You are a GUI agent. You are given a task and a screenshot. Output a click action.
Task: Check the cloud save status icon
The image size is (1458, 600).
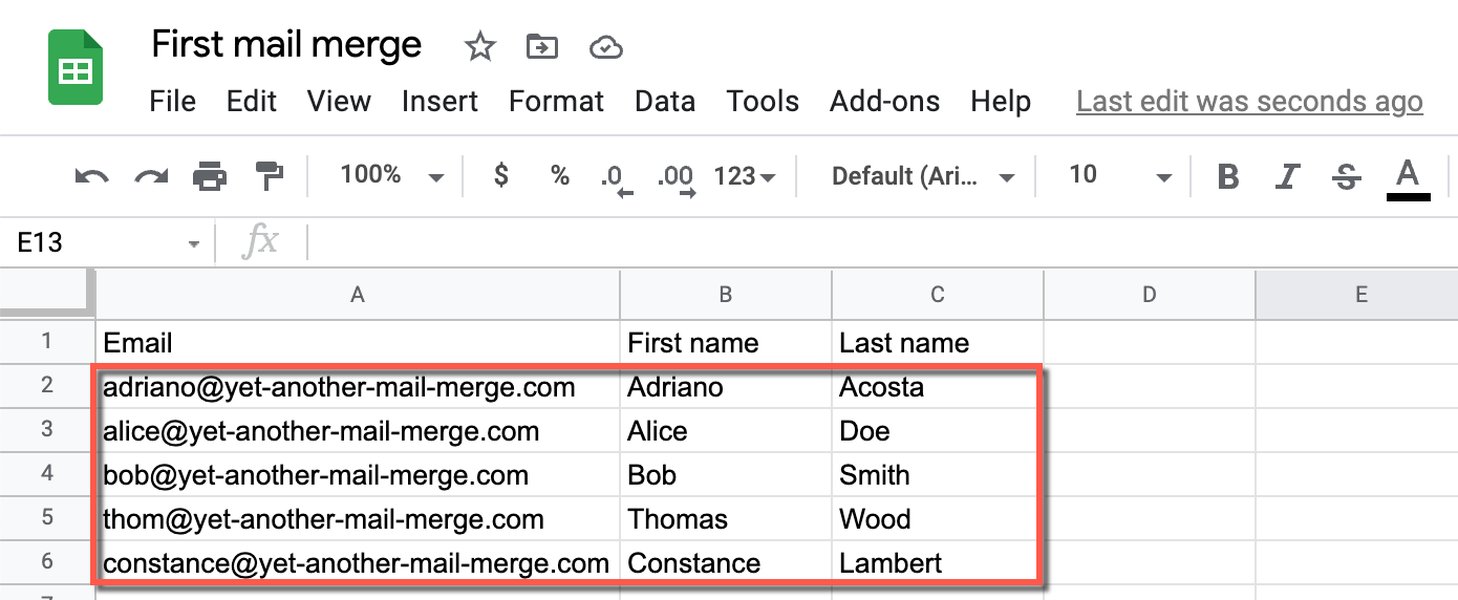[606, 47]
